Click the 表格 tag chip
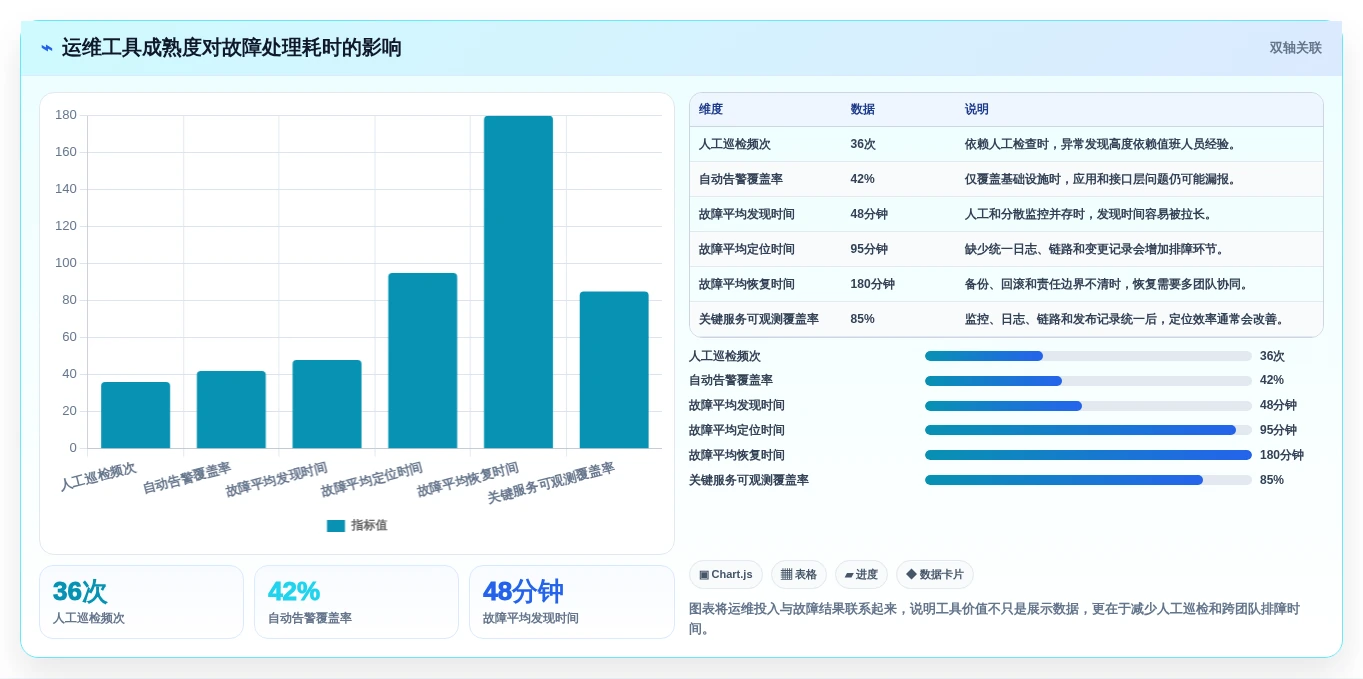Image resolution: width=1363 pixels, height=679 pixels. [x=798, y=575]
